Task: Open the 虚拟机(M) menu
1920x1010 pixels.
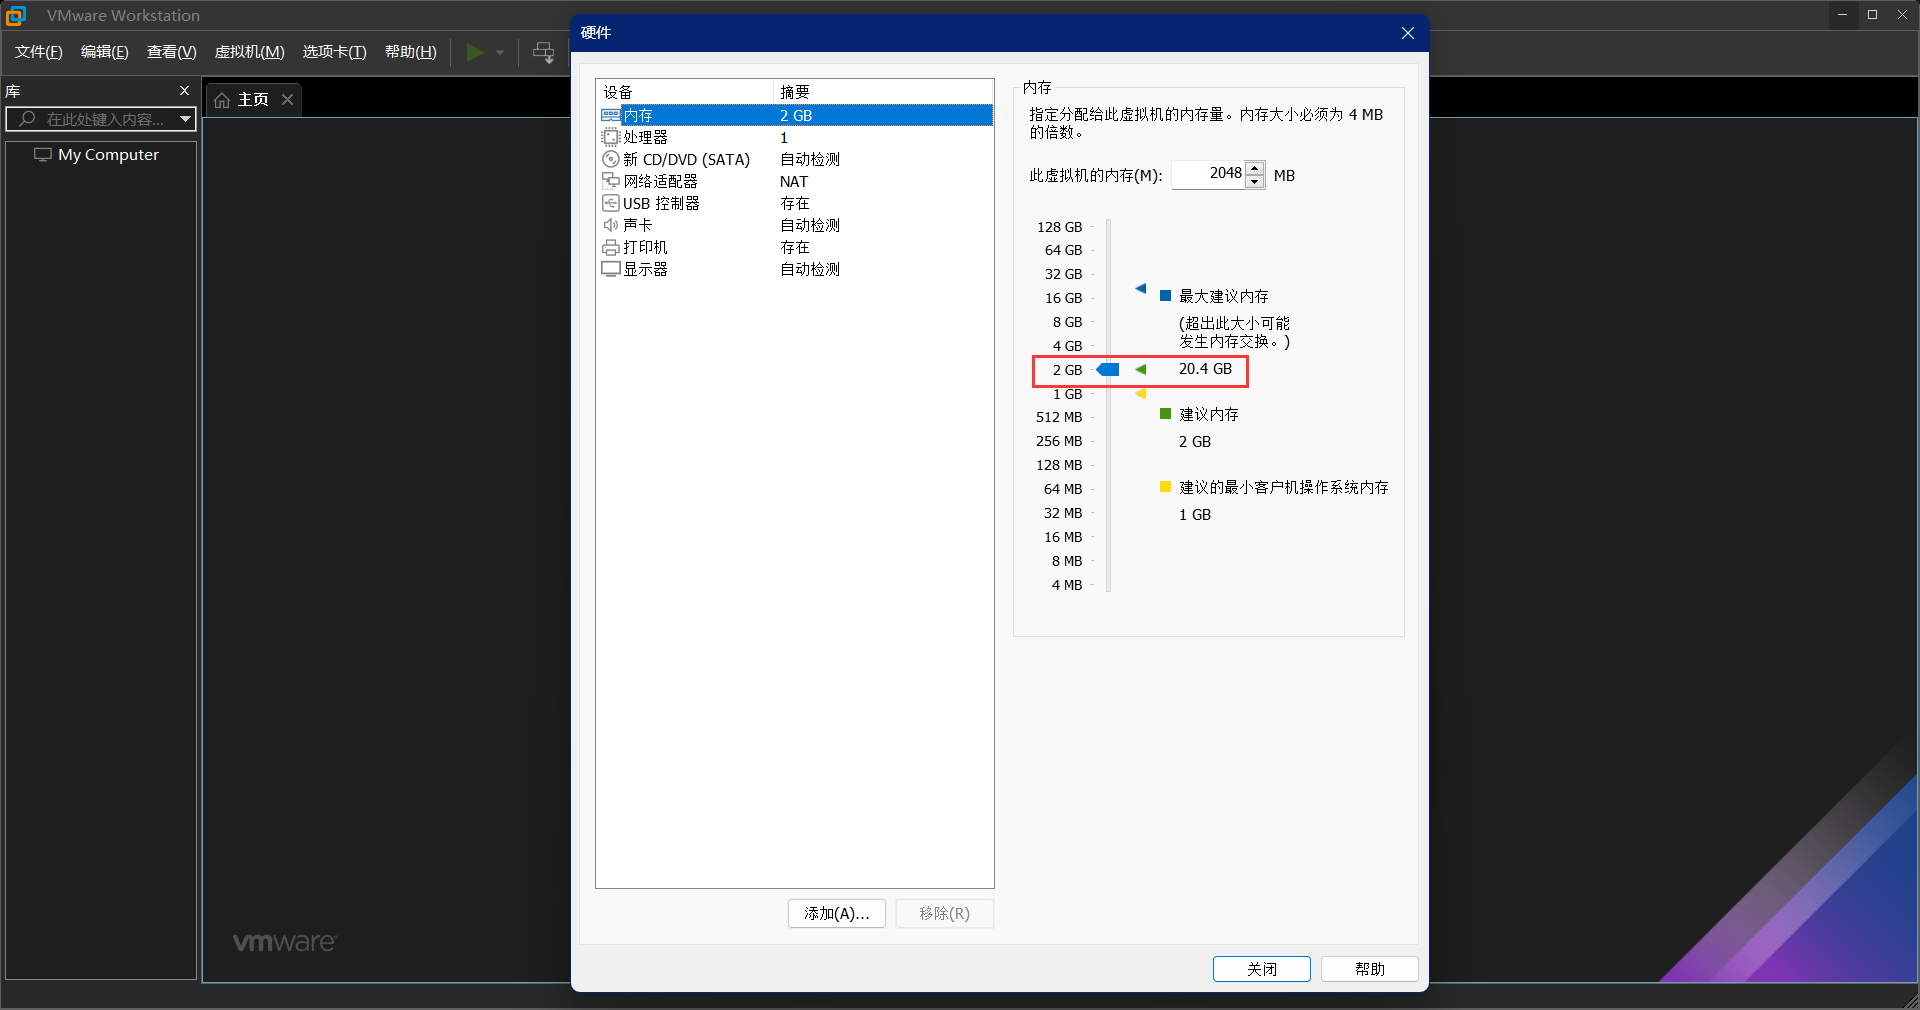Action: click(249, 52)
